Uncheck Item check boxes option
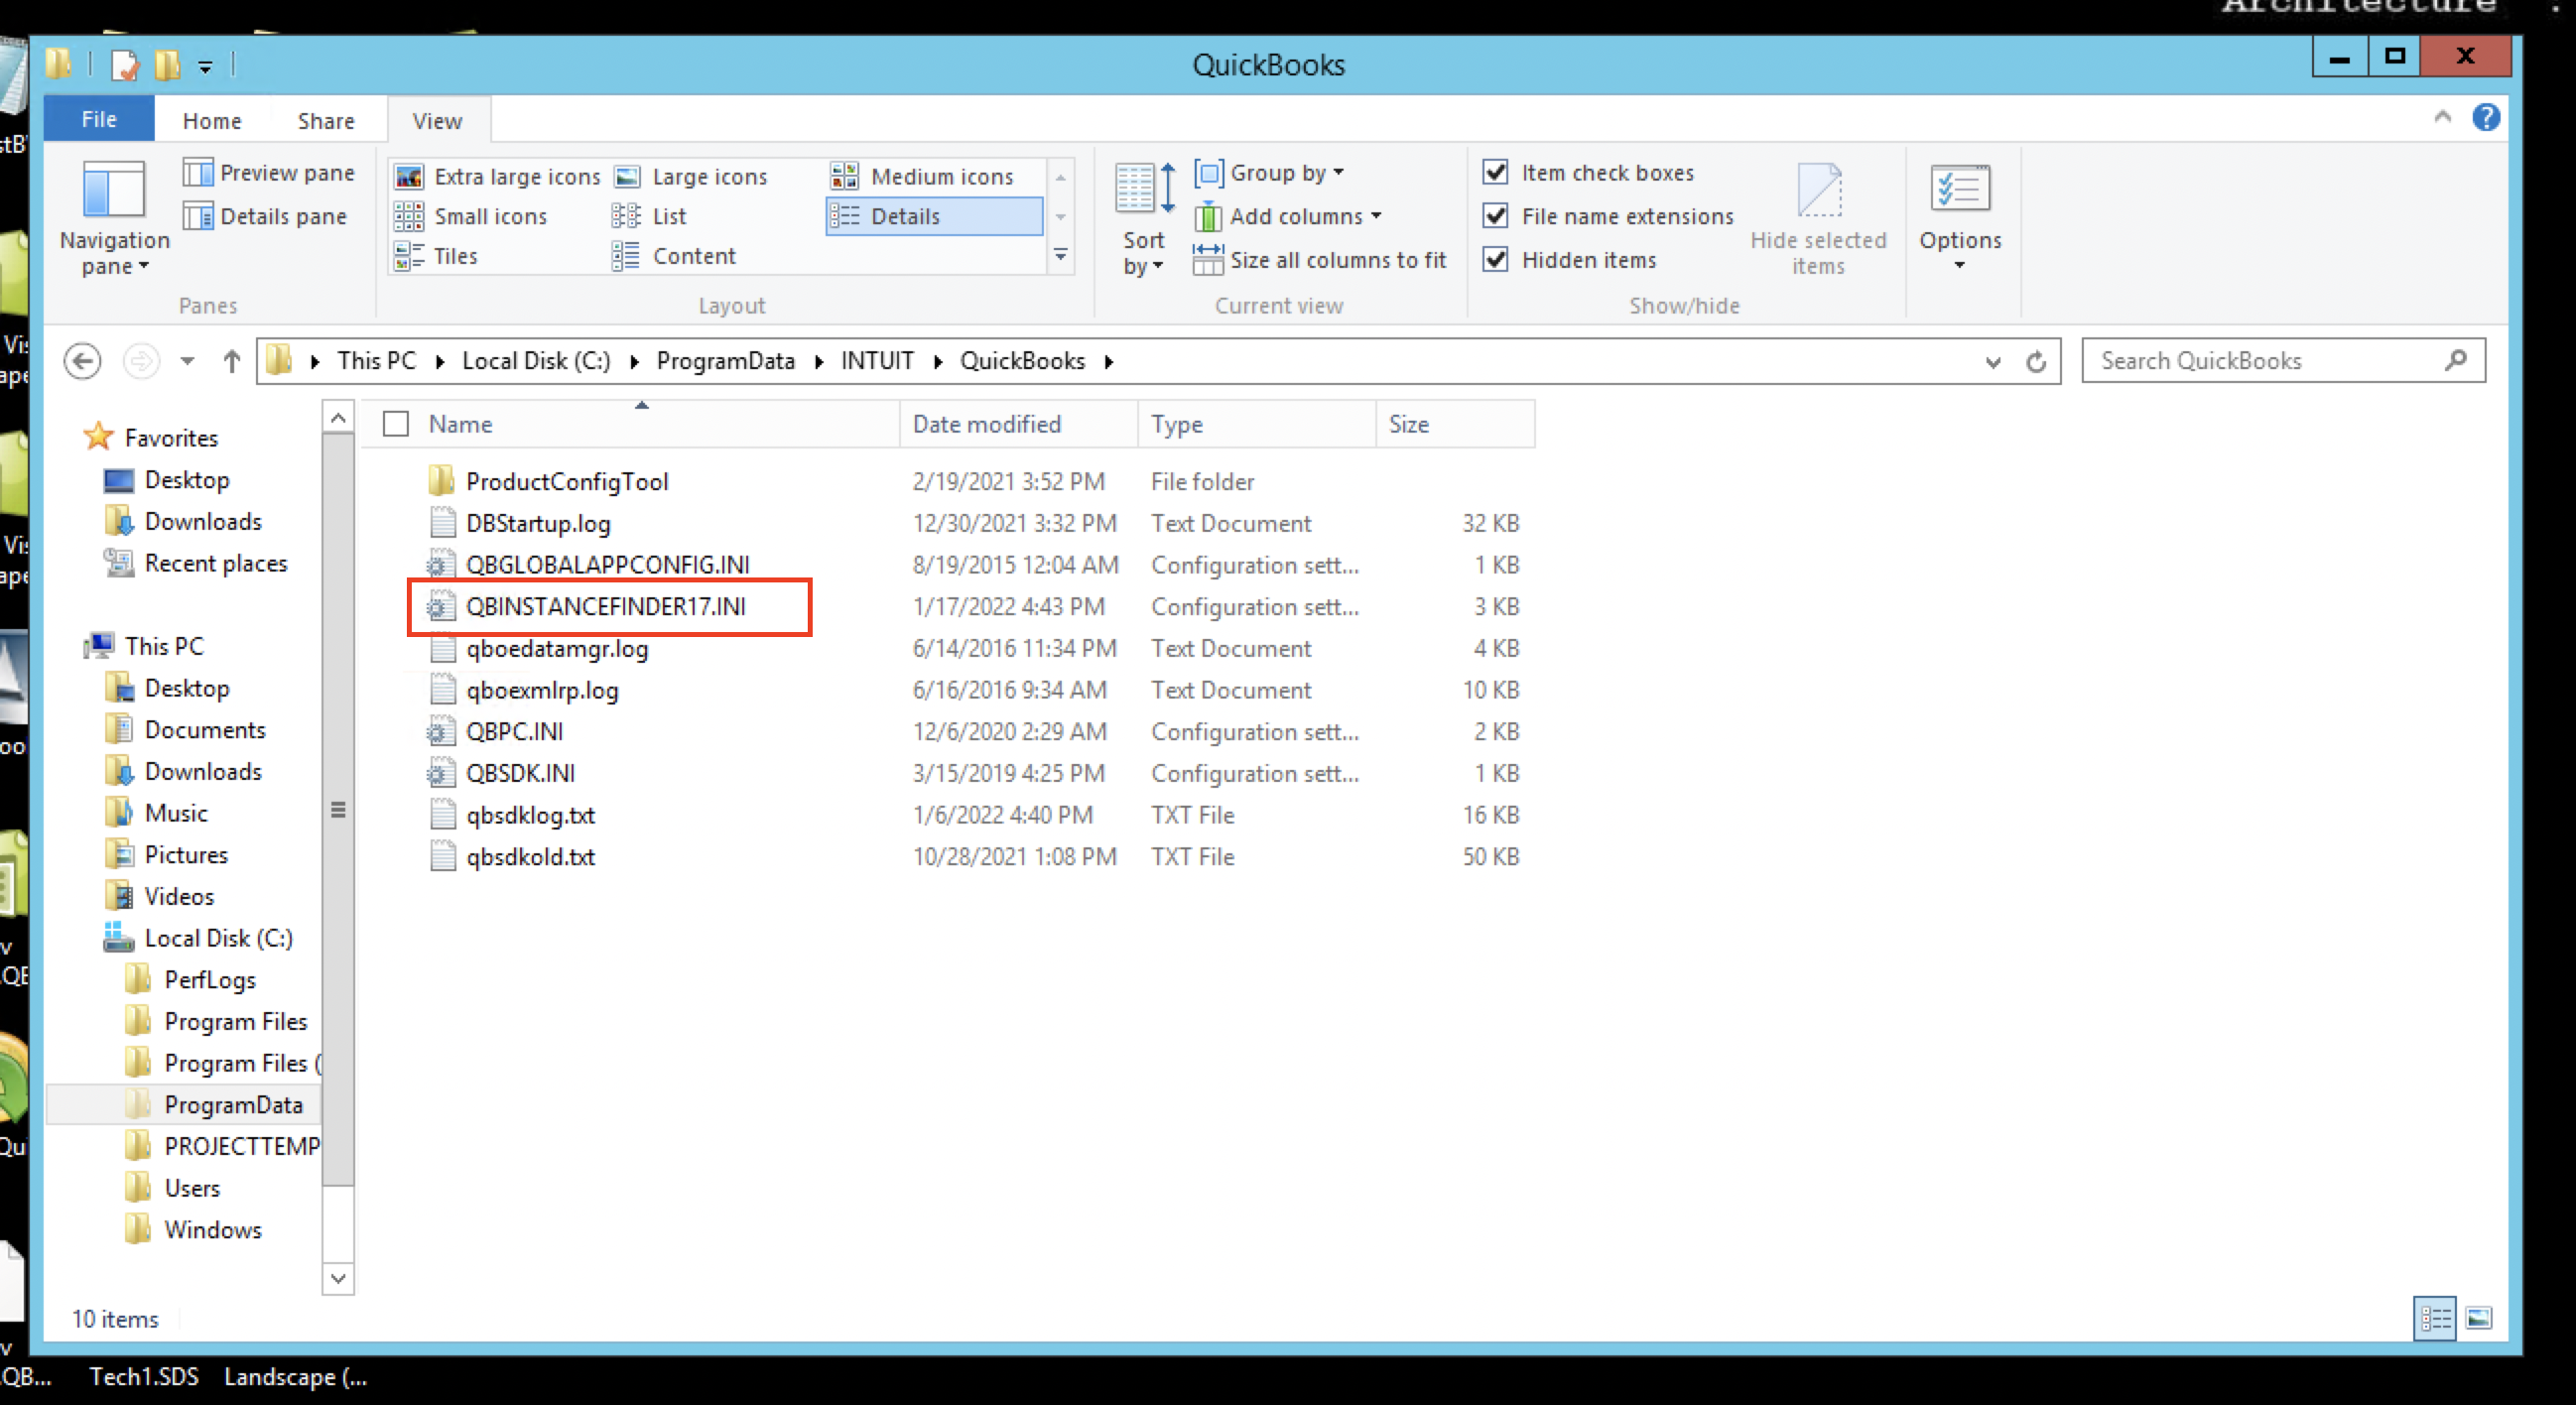Viewport: 2576px width, 1405px height. [1495, 172]
